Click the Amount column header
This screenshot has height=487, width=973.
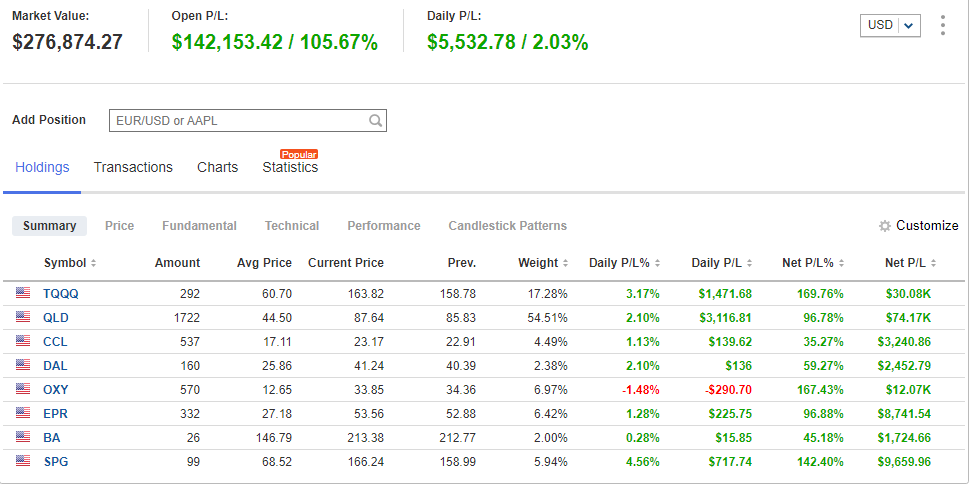tap(177, 263)
